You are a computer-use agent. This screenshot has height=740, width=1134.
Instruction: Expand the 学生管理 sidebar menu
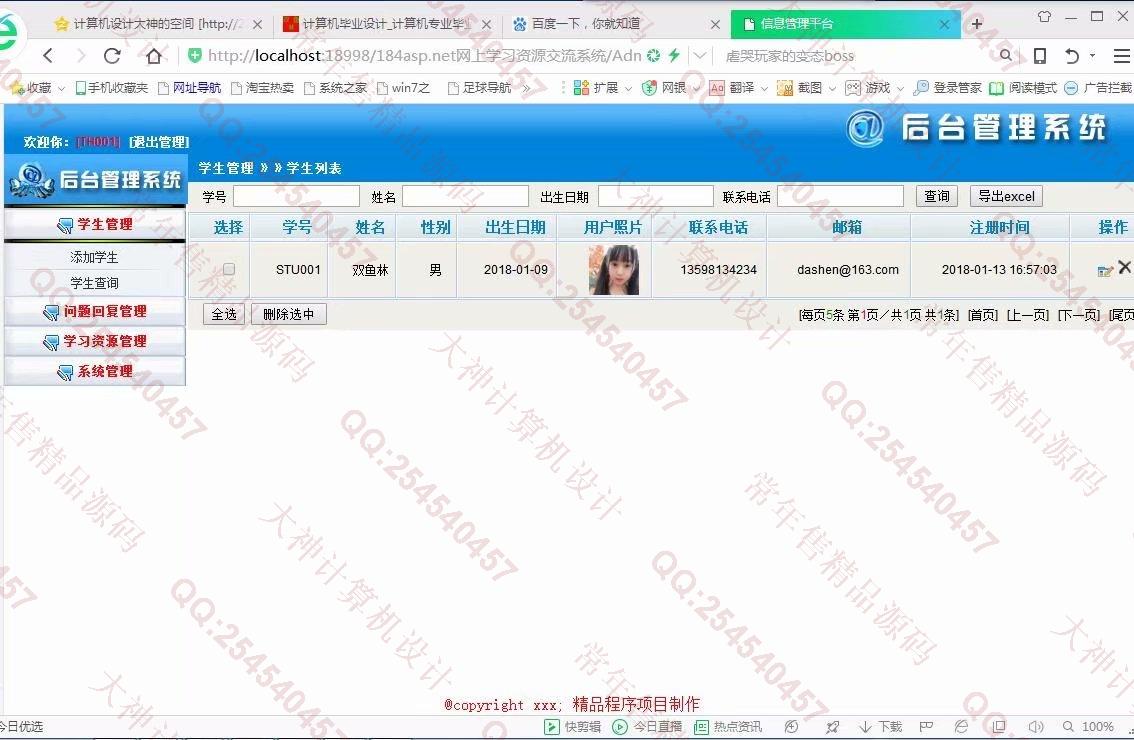point(95,225)
